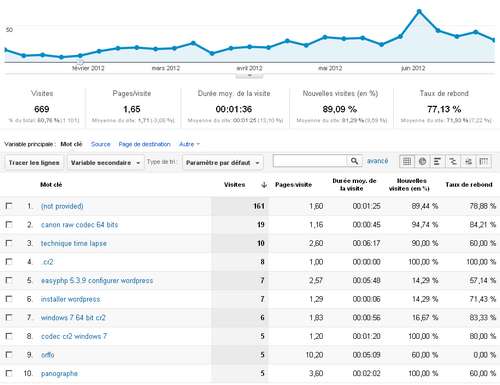Focus the keyword search input field
500x385 pixels.
click(310, 161)
